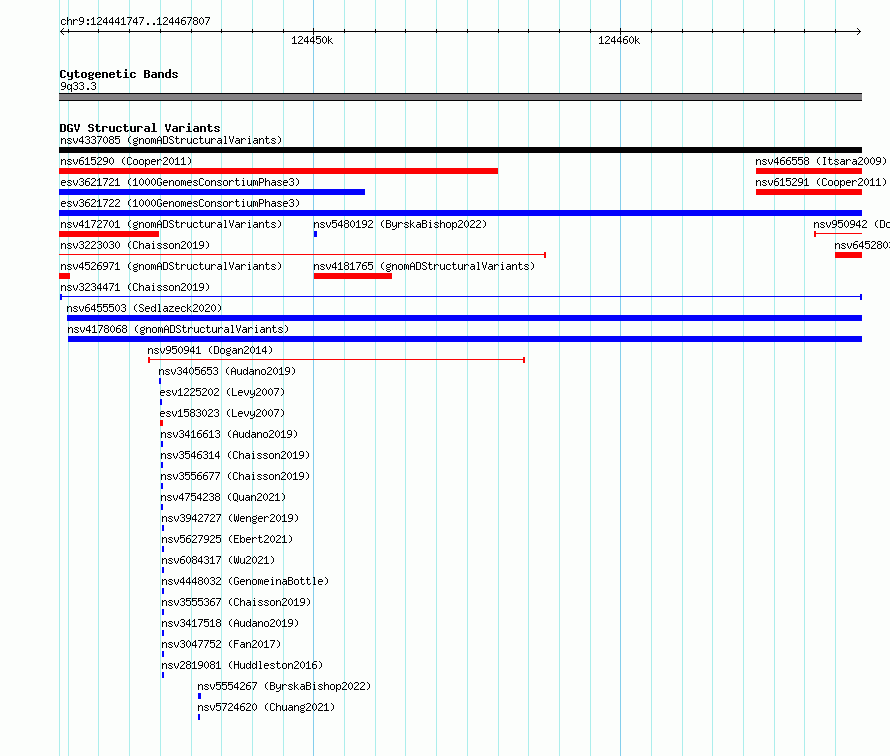The image size is (890, 756).
Task: Click the red nsv615290 variant bar
Action: tap(279, 171)
